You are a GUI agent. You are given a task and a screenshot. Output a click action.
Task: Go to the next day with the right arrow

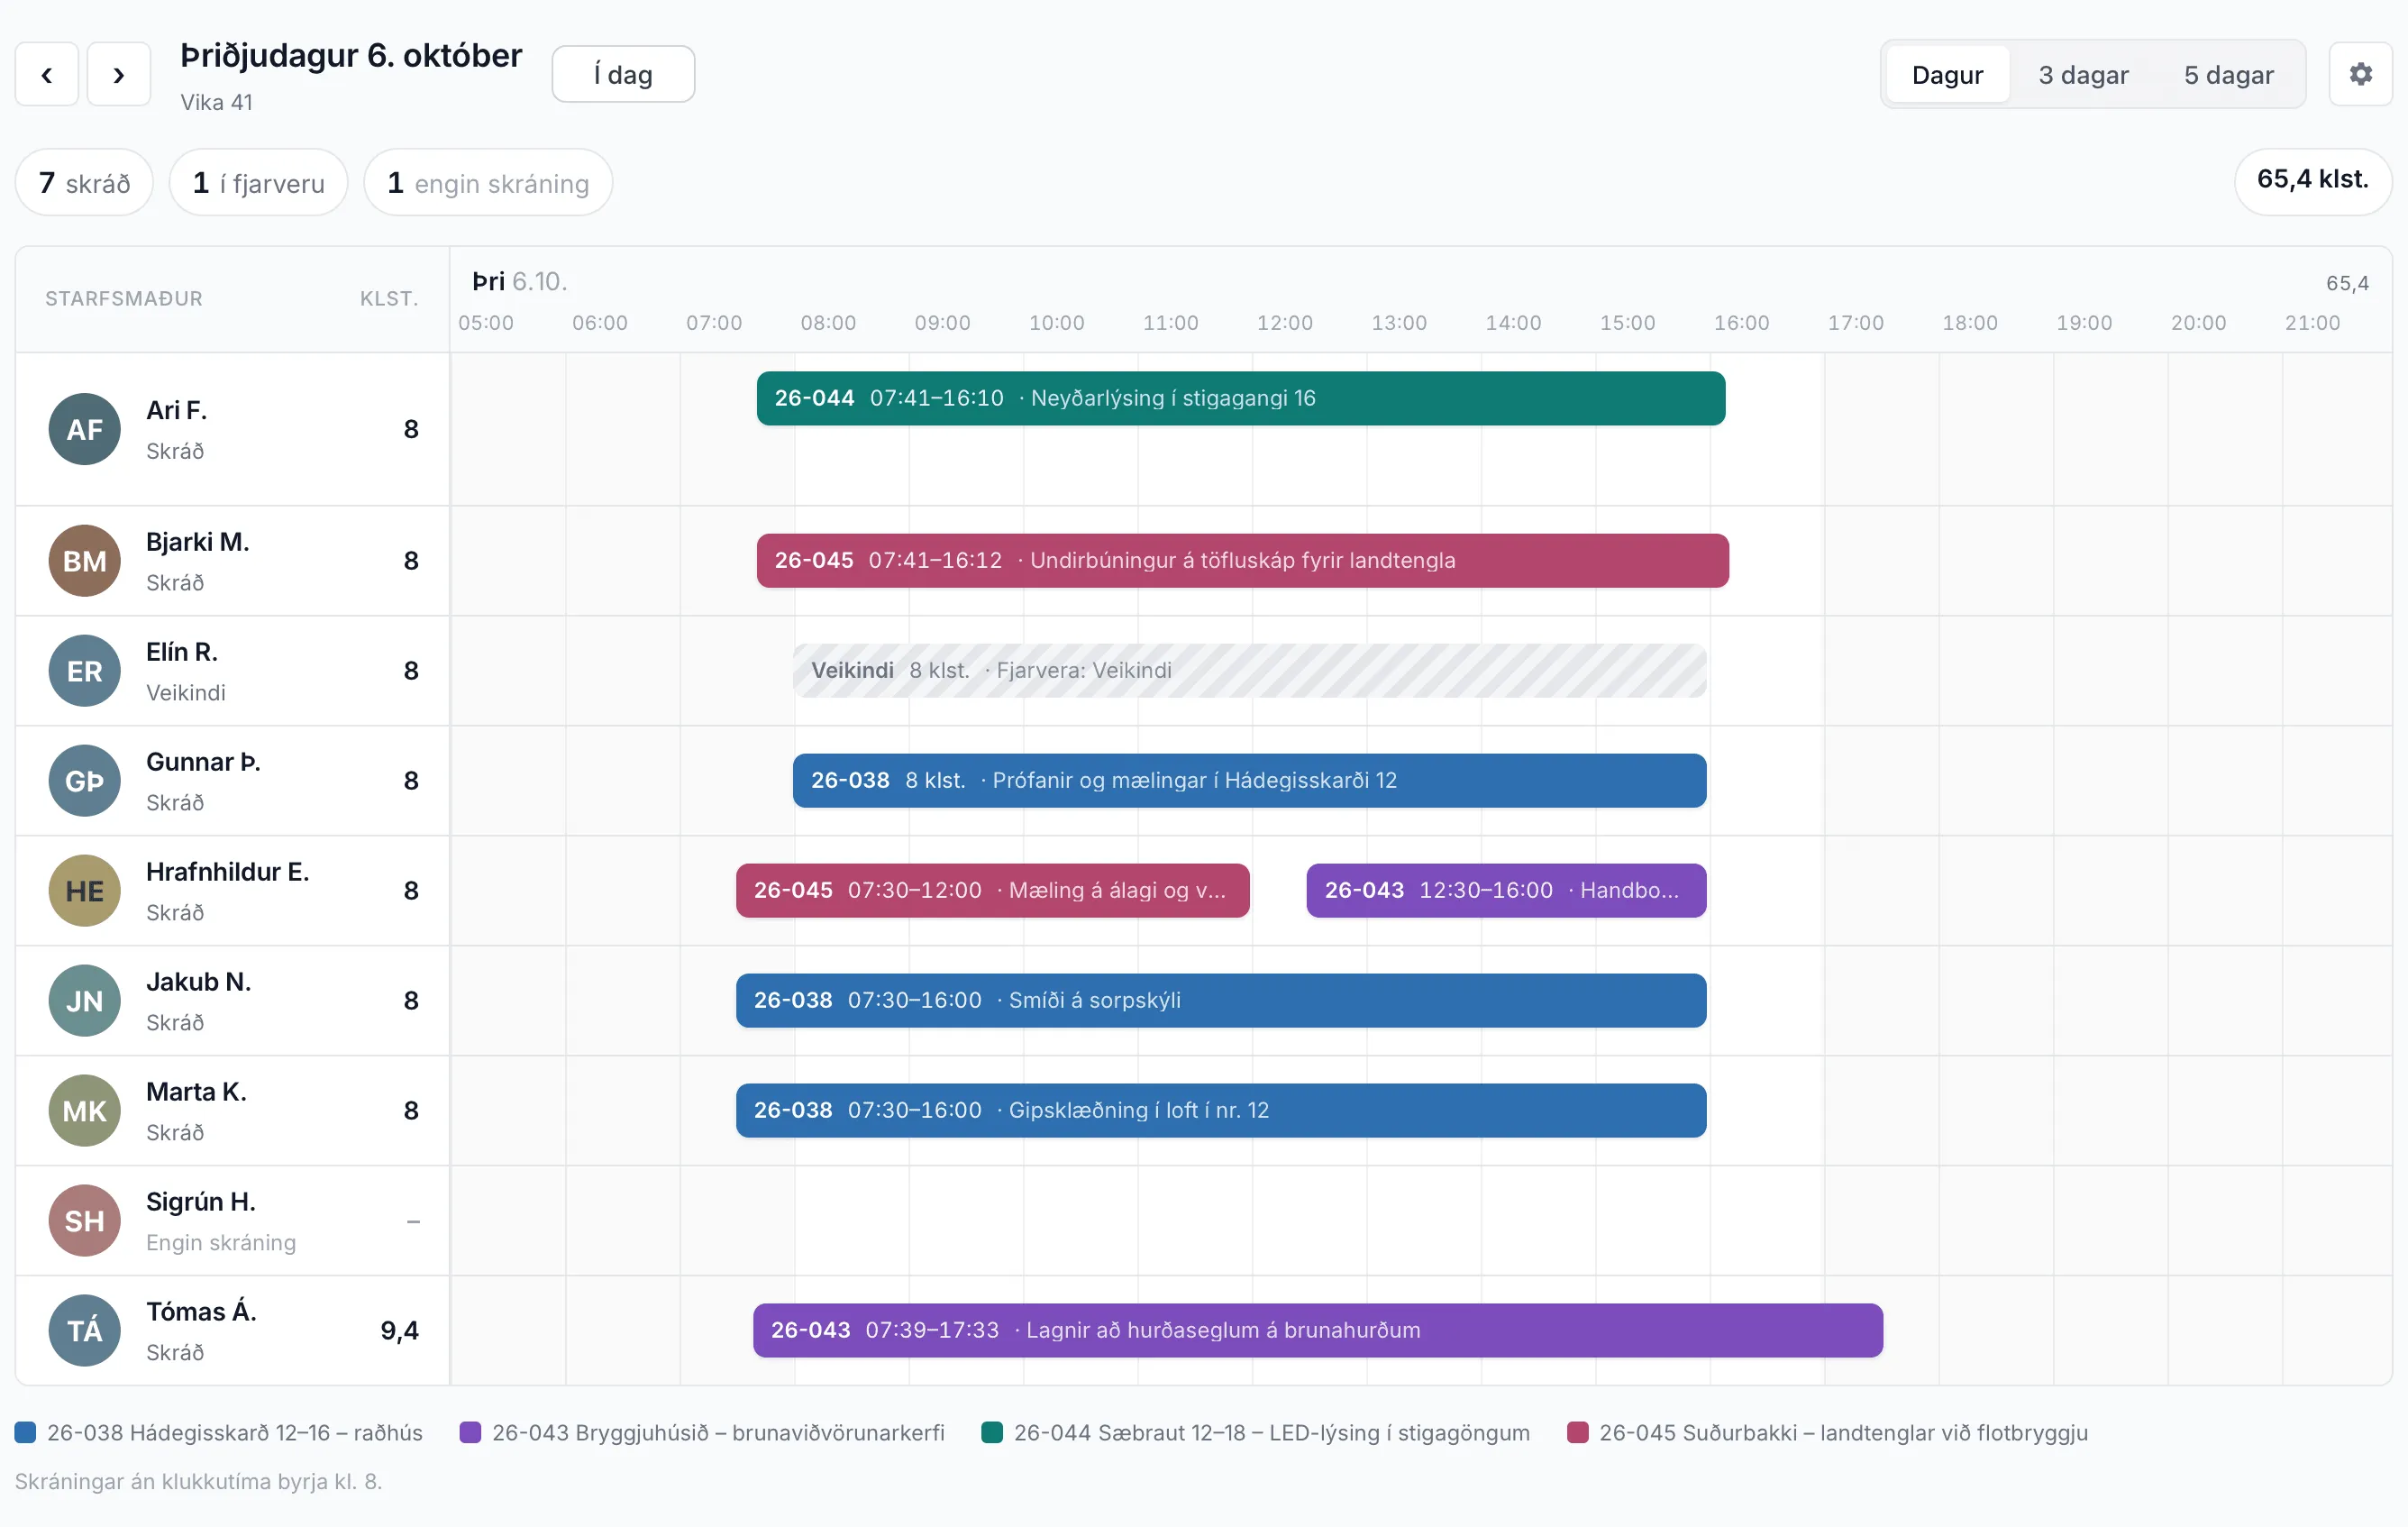(x=118, y=74)
